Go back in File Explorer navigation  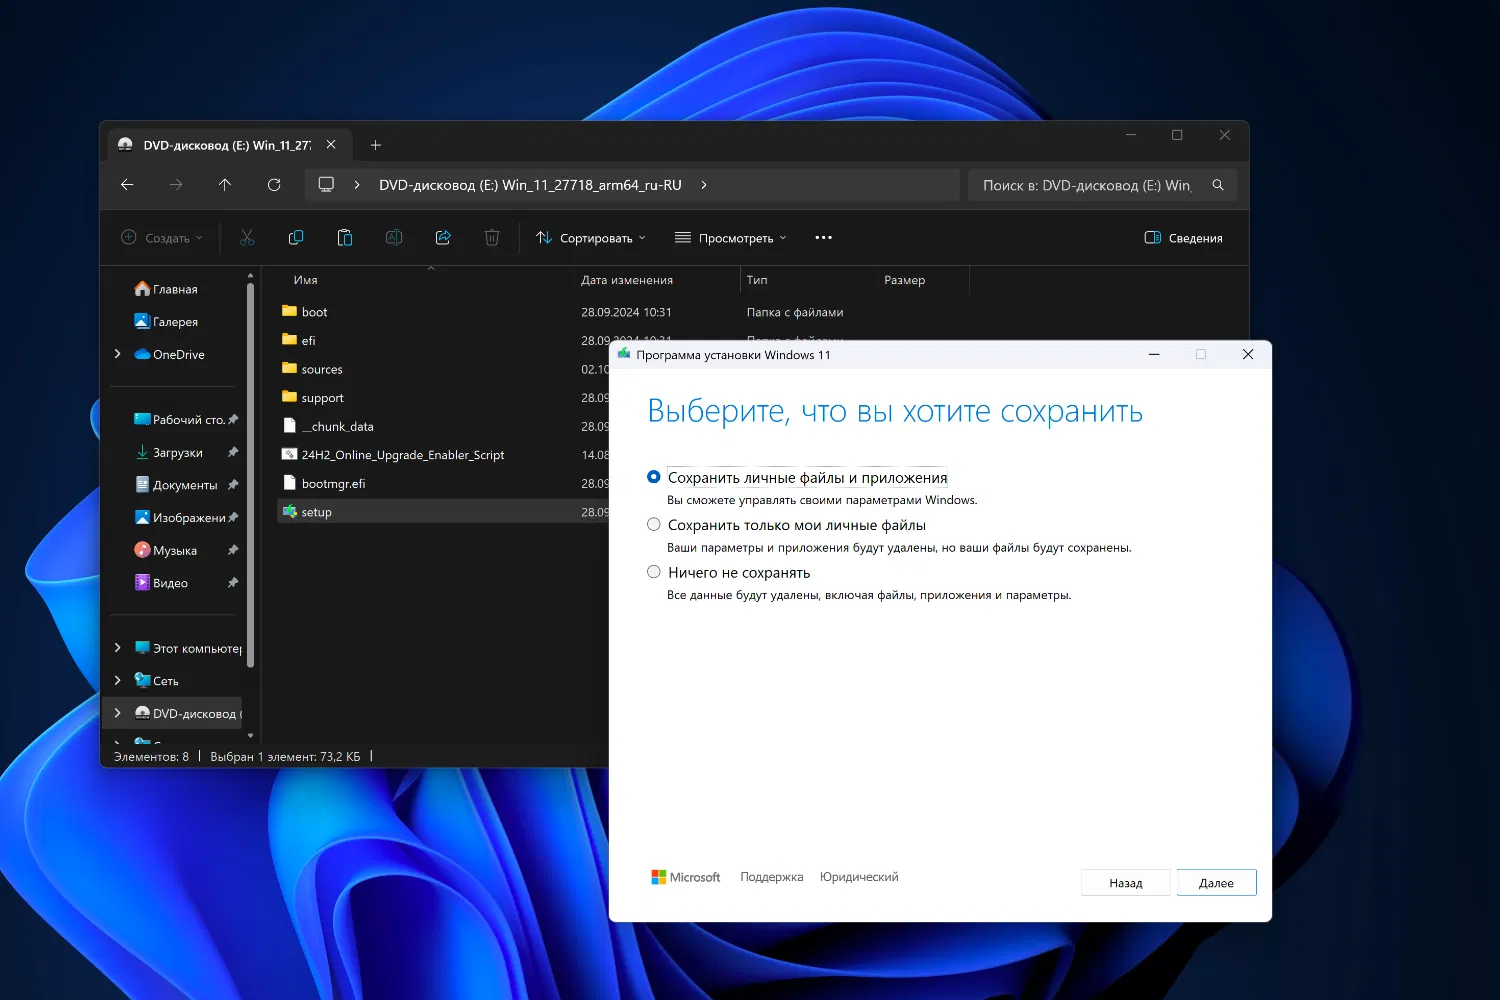tap(127, 185)
